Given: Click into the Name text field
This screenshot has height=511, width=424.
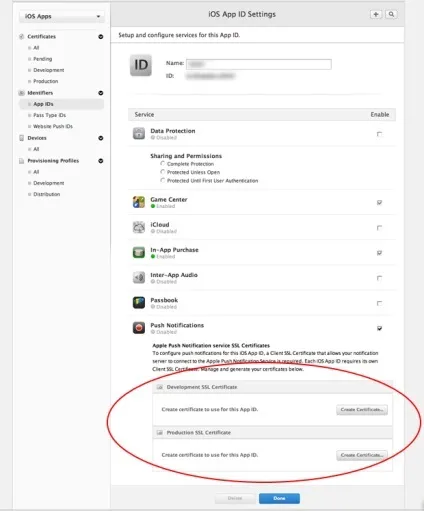Looking at the screenshot, I should tap(259, 64).
